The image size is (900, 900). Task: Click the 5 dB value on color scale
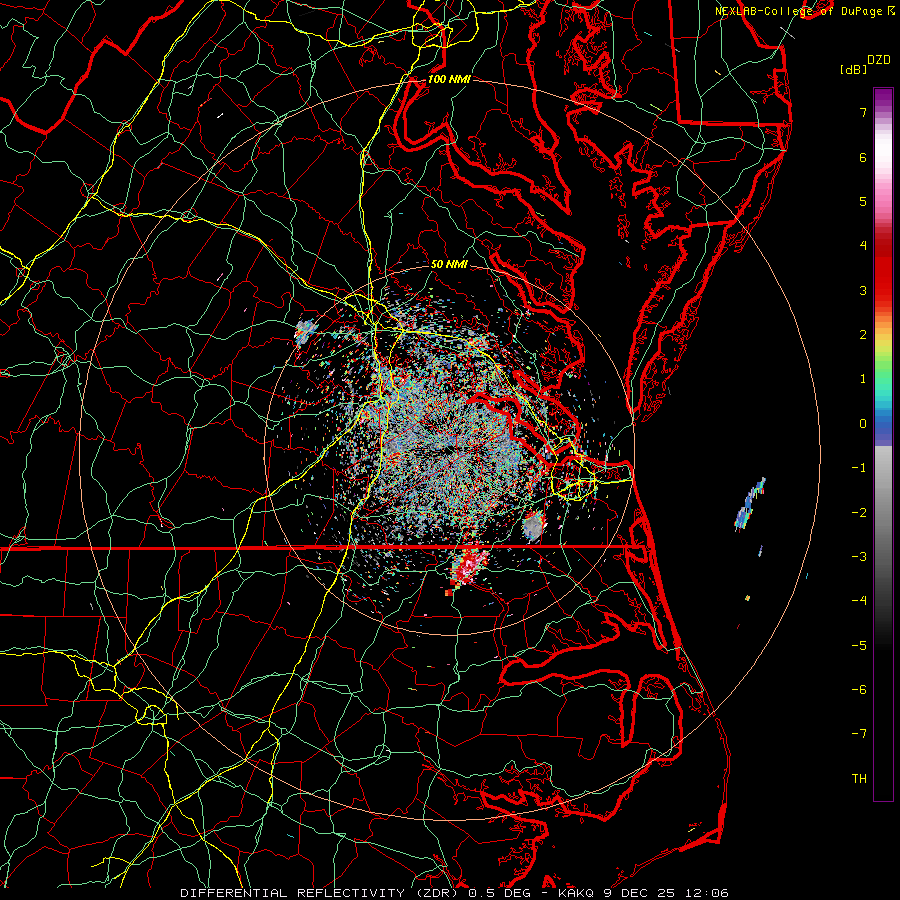click(x=863, y=201)
